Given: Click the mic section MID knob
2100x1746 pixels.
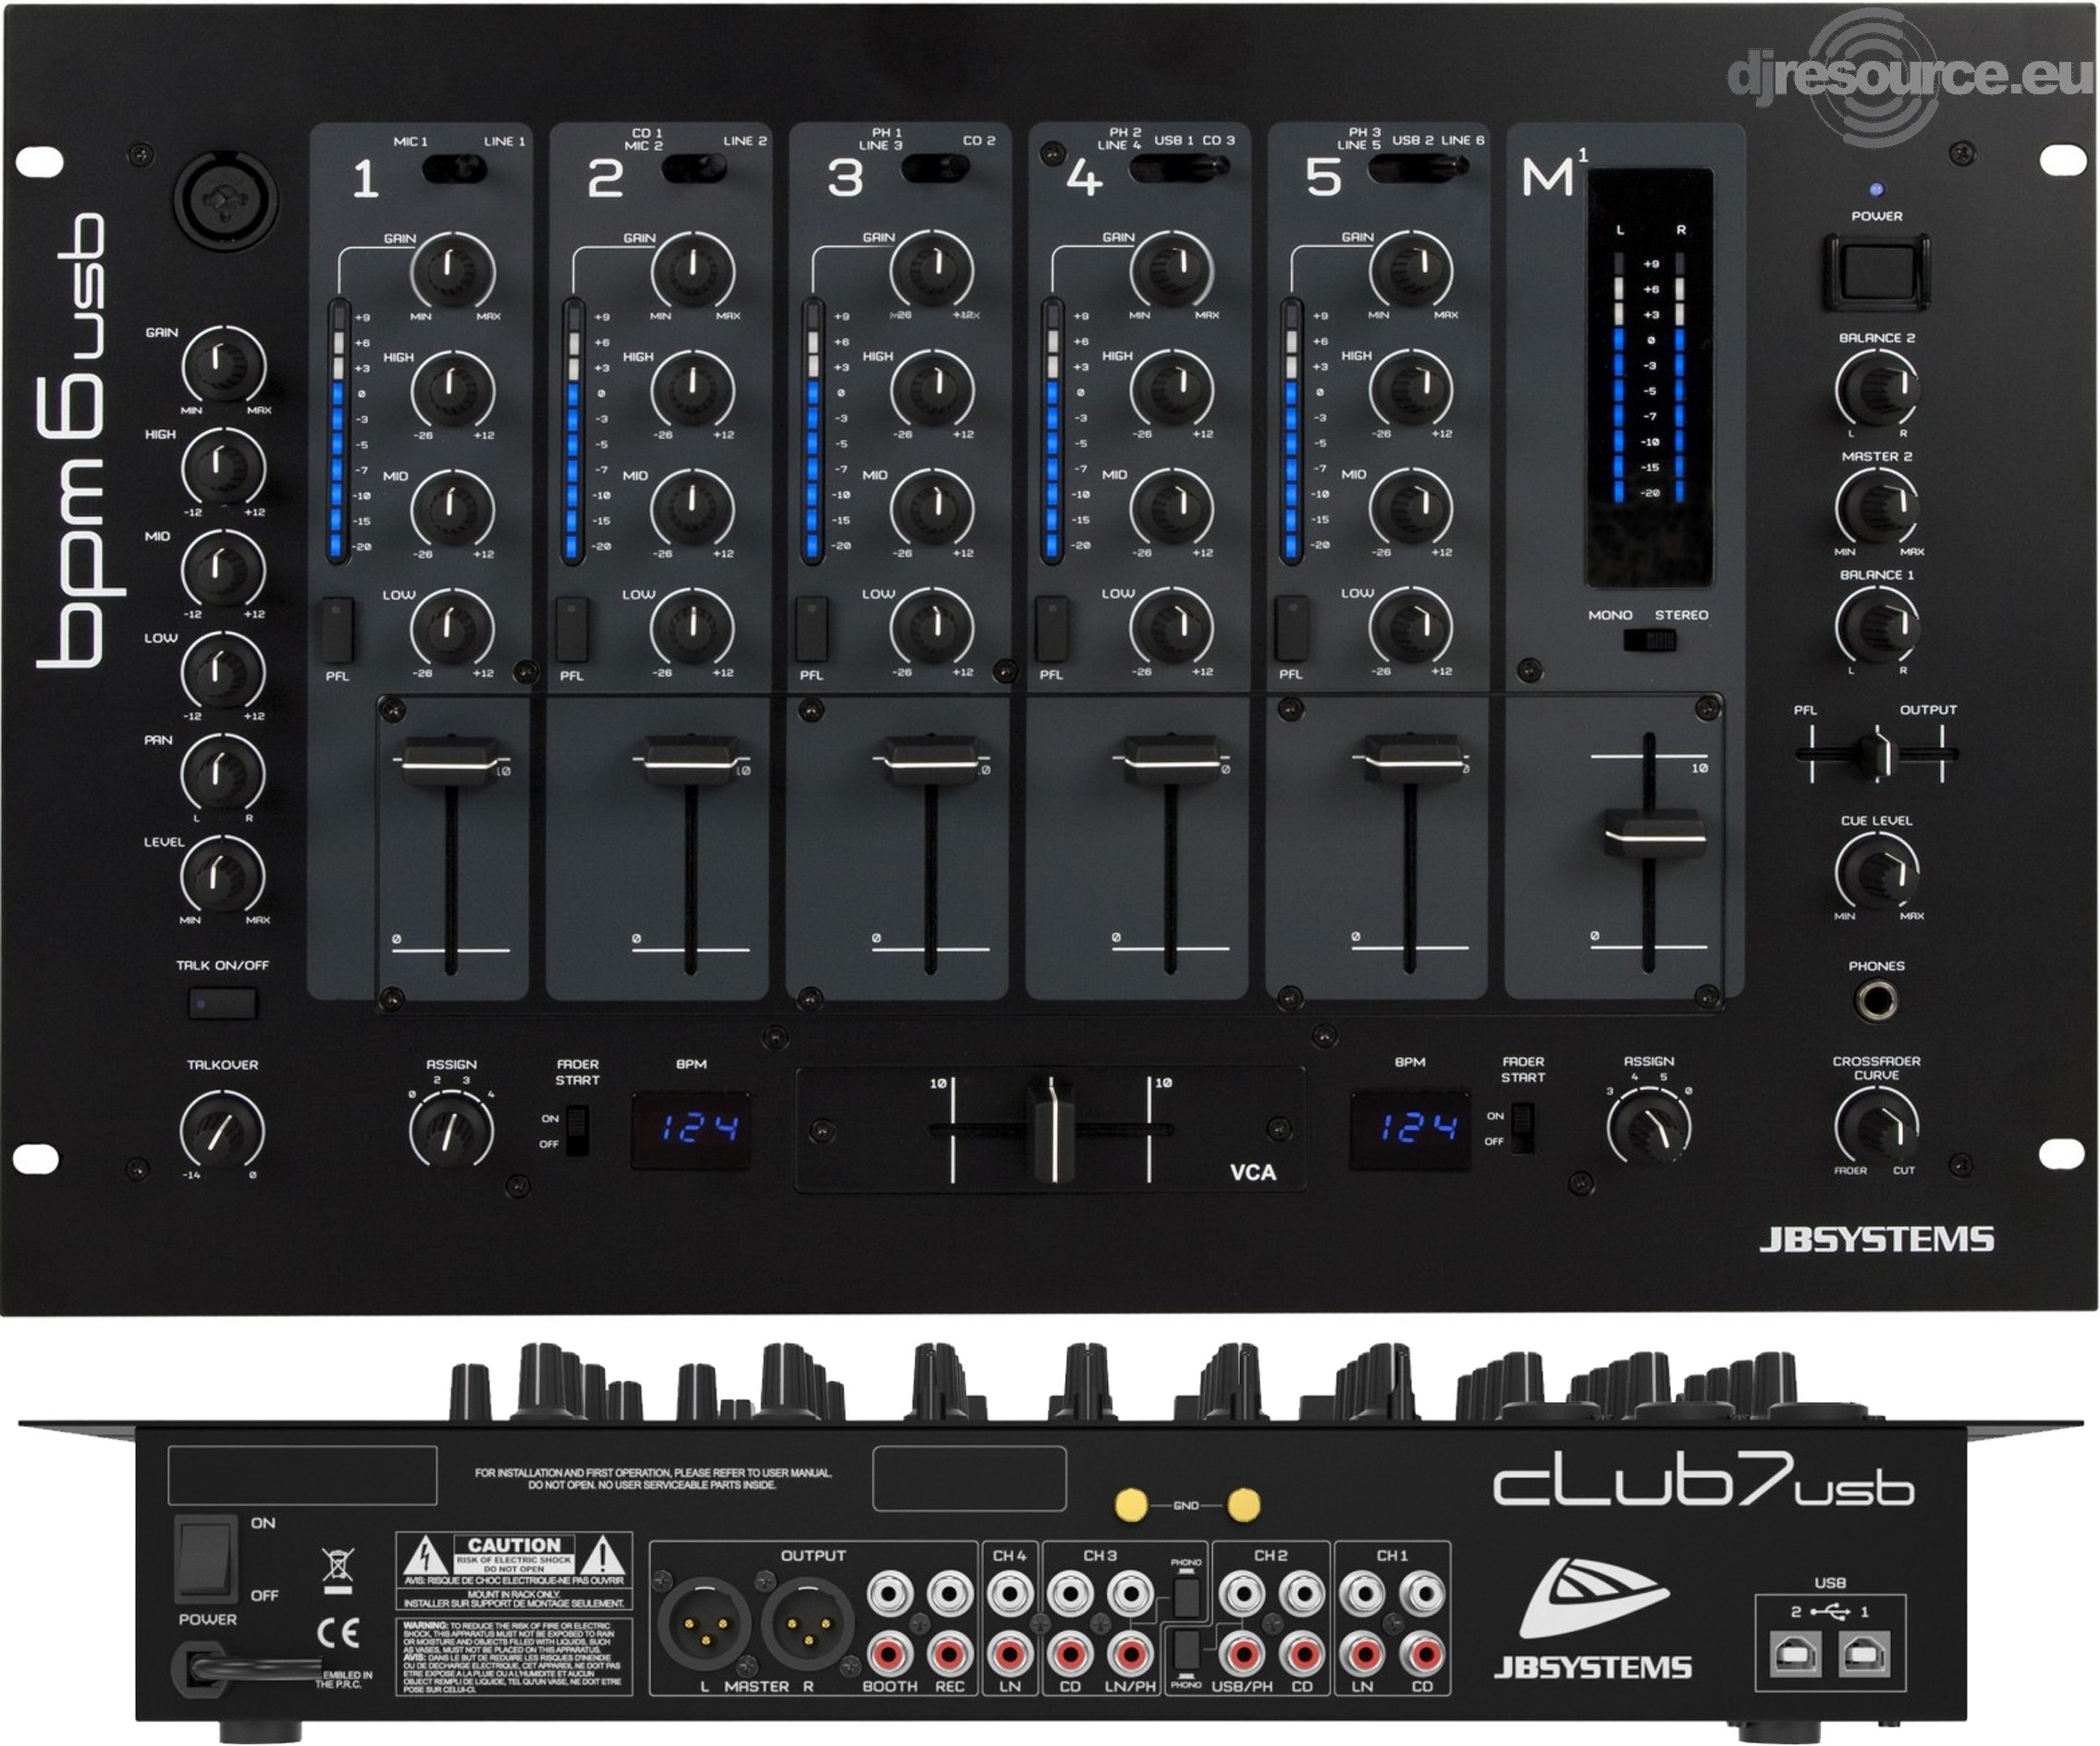Looking at the screenshot, I should tap(222, 569).
